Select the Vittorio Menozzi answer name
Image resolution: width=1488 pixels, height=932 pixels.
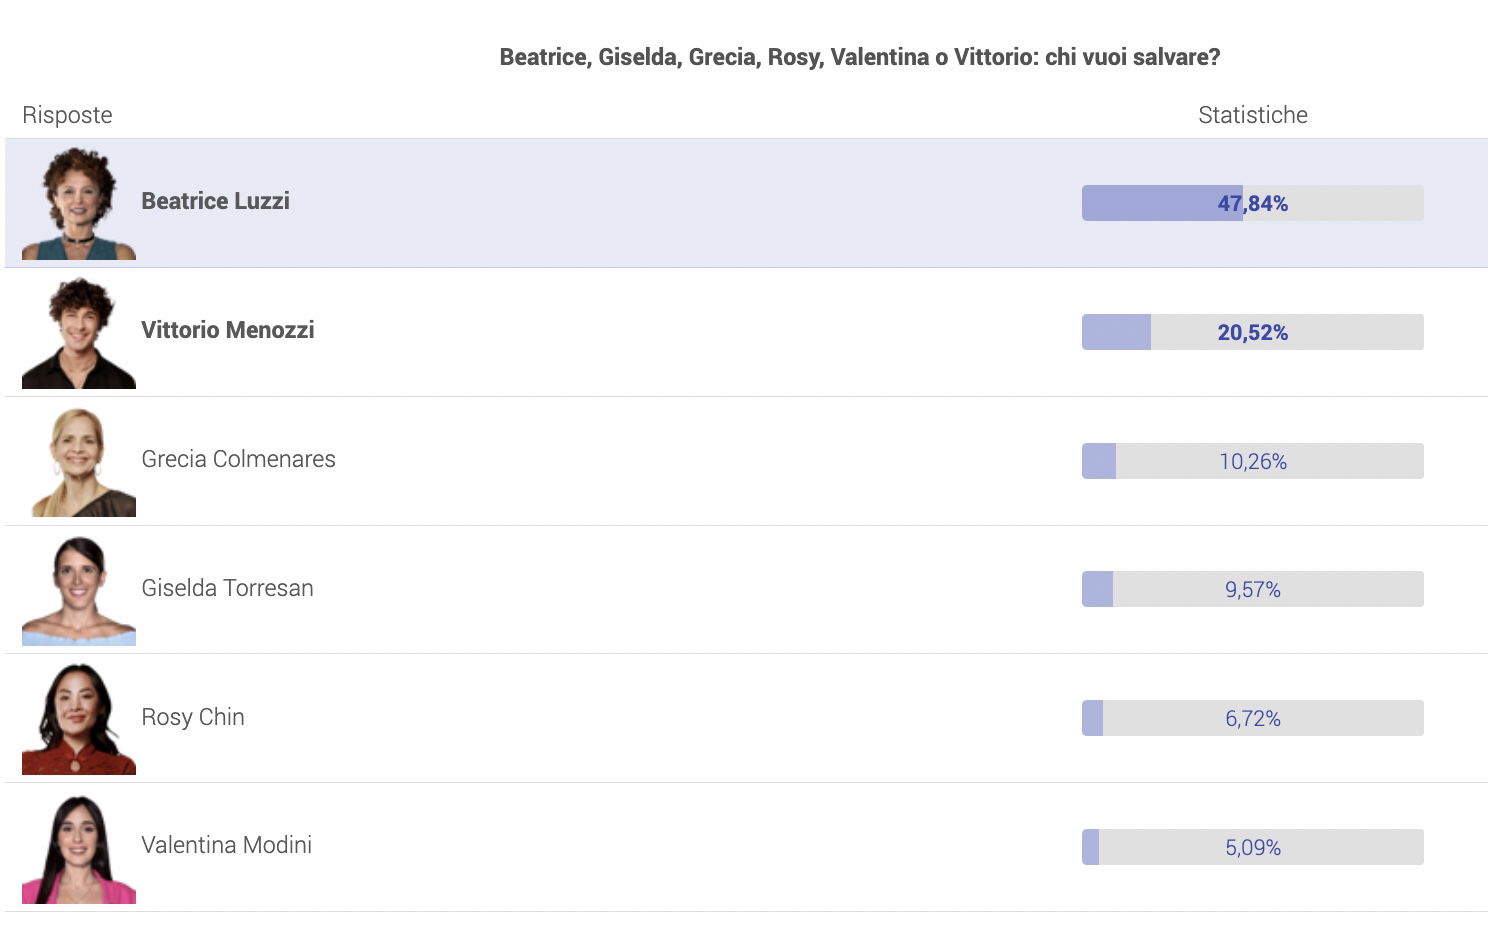(228, 330)
